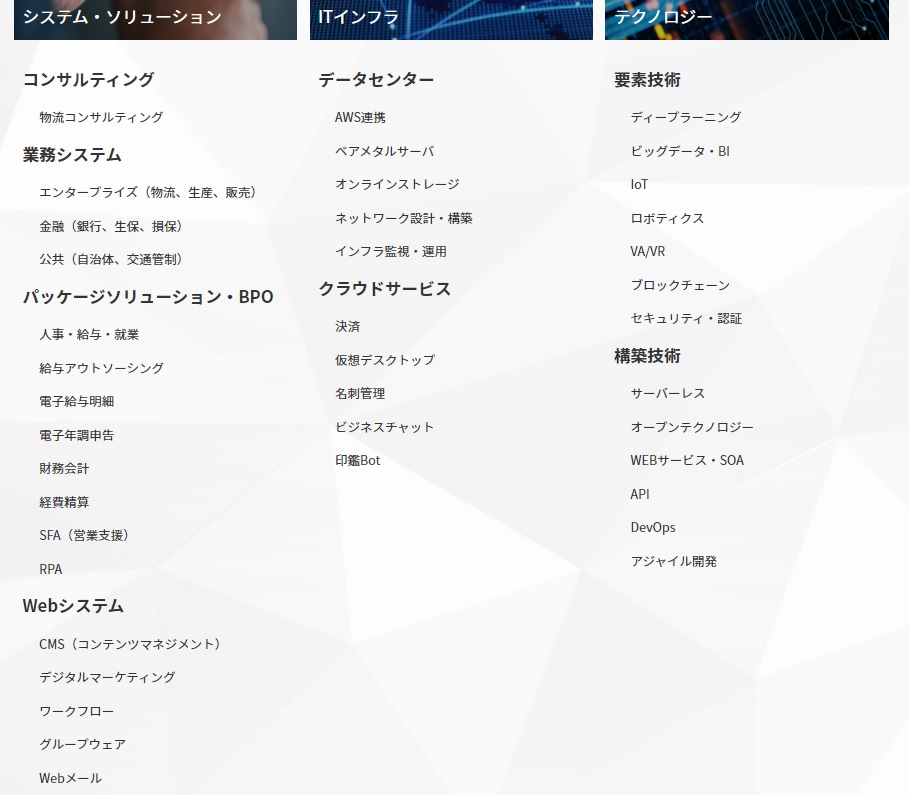Open 物流コンサルティング link
The image size is (909, 795).
(x=101, y=117)
